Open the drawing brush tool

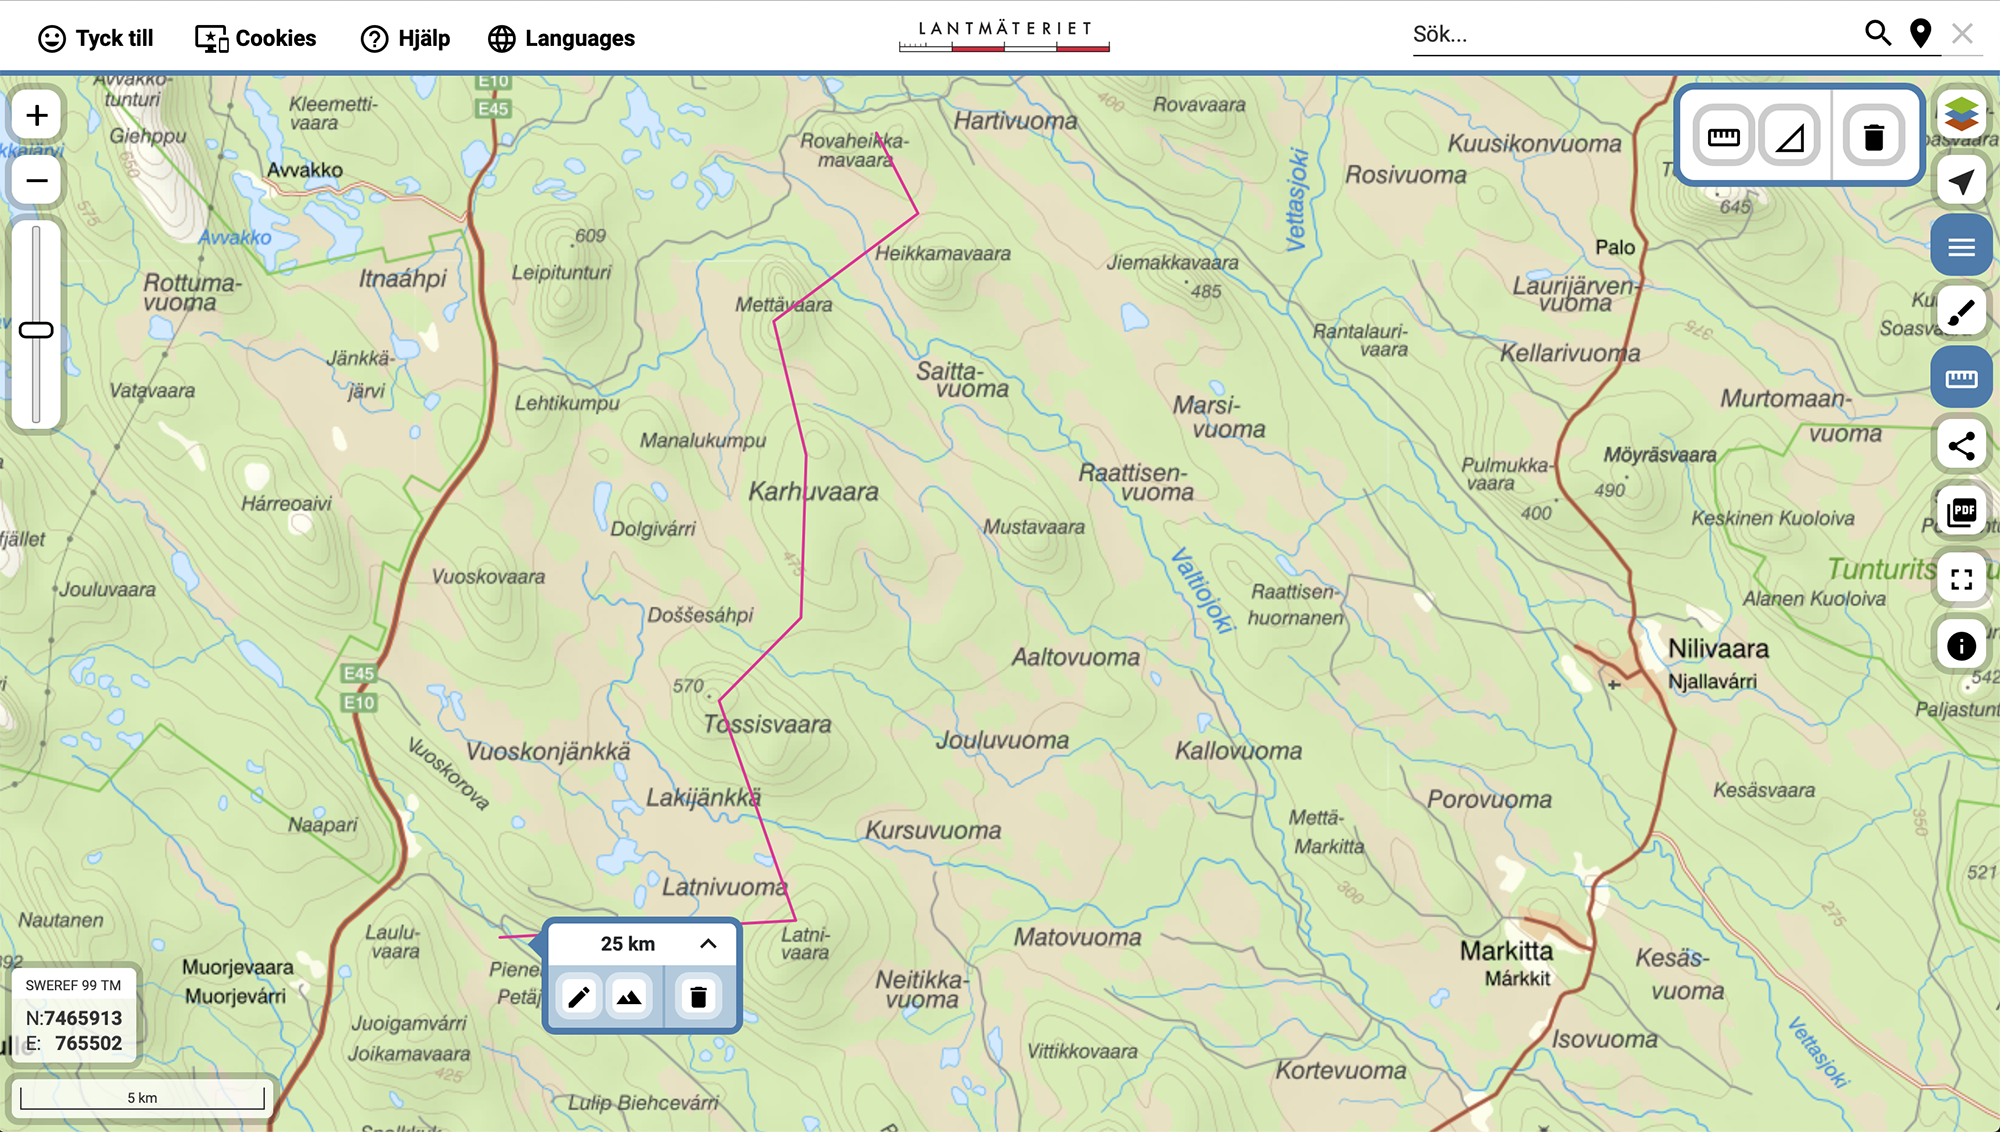point(1961,313)
